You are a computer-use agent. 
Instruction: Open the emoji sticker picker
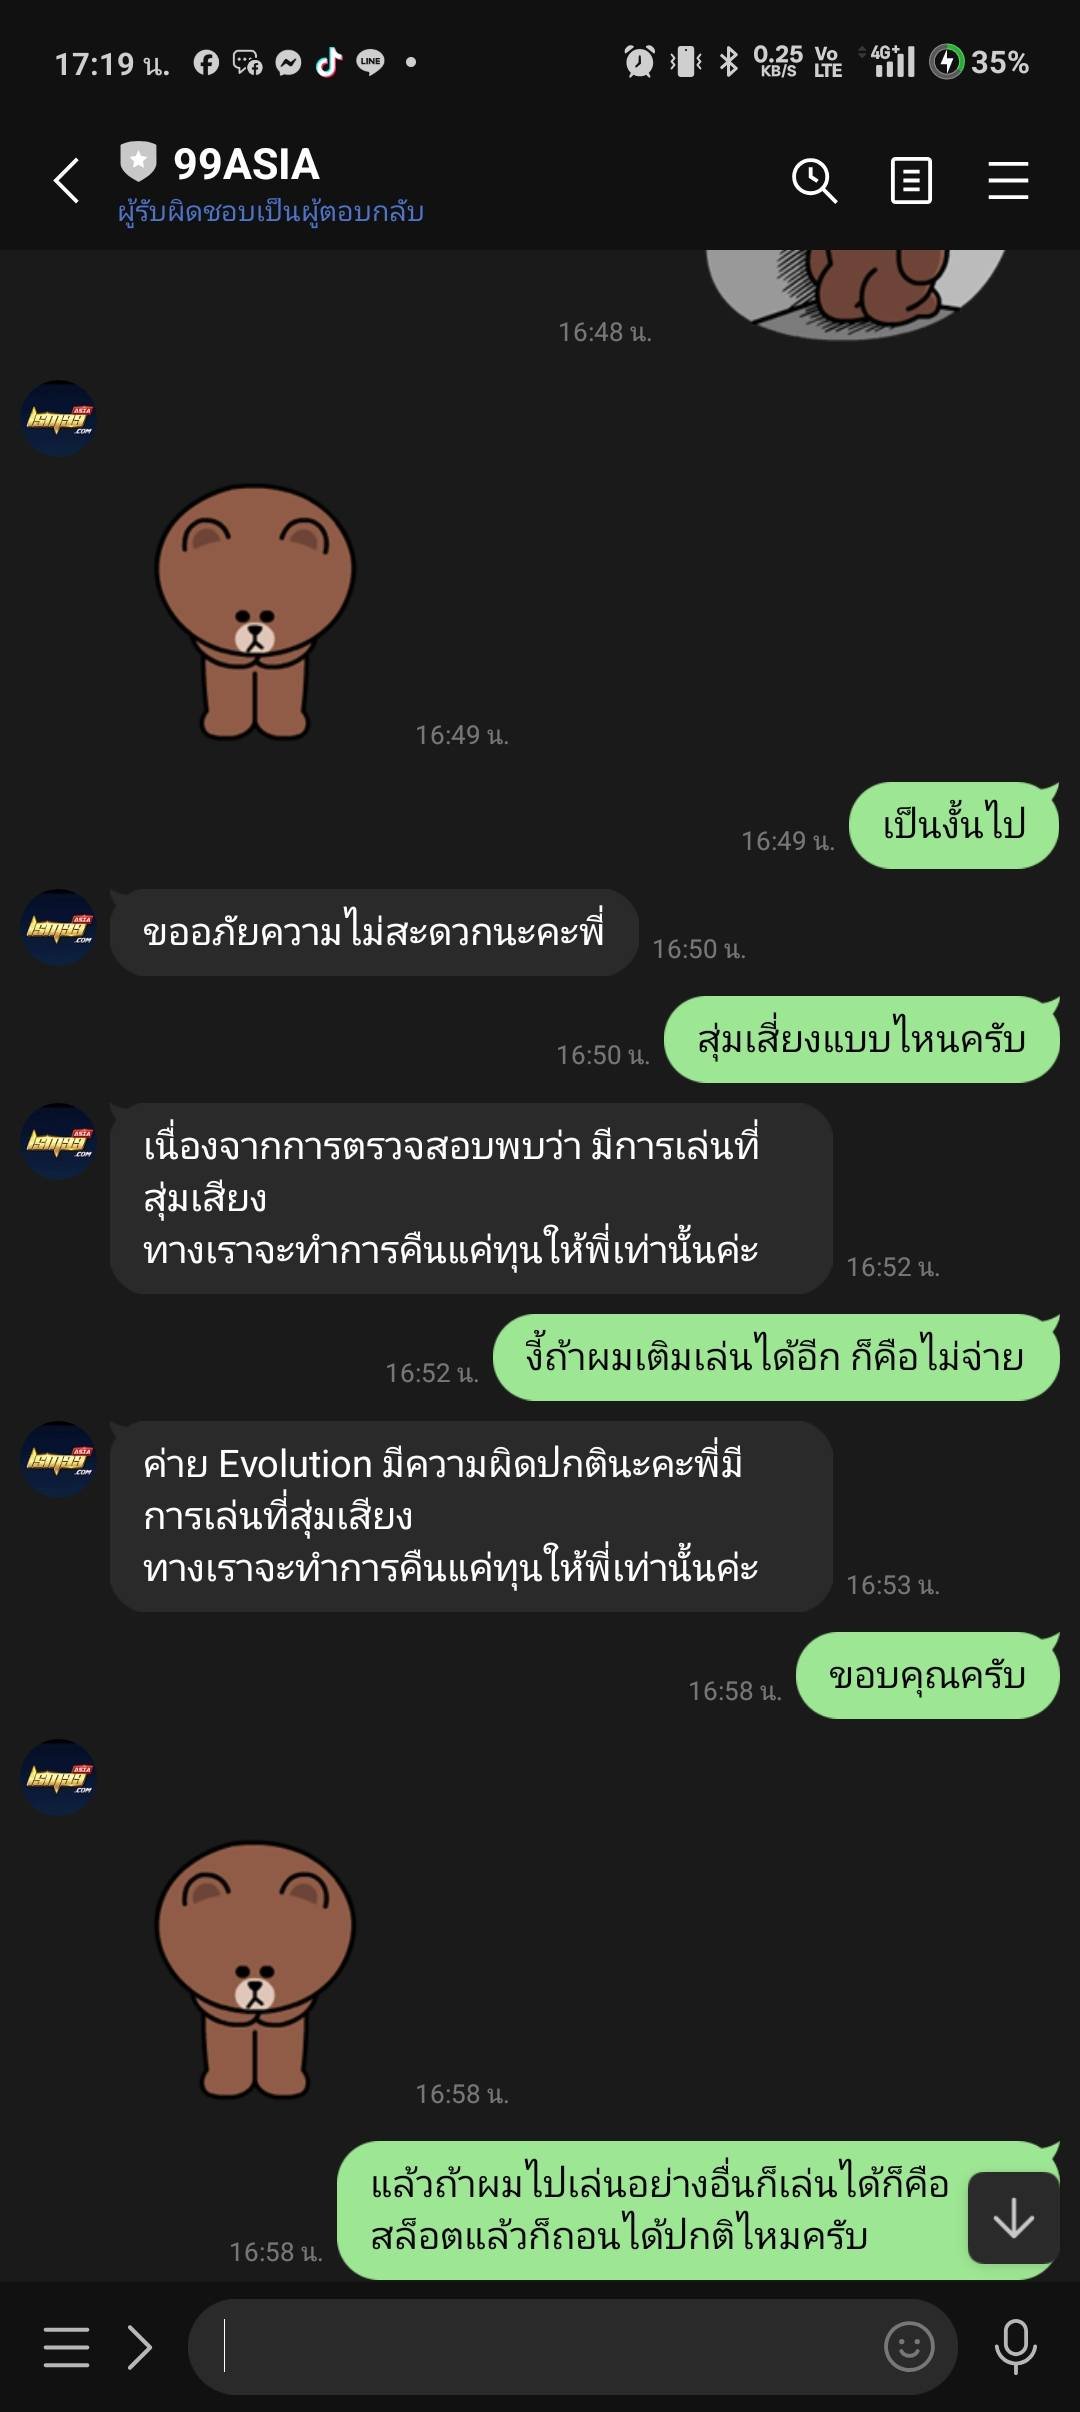click(x=909, y=2346)
